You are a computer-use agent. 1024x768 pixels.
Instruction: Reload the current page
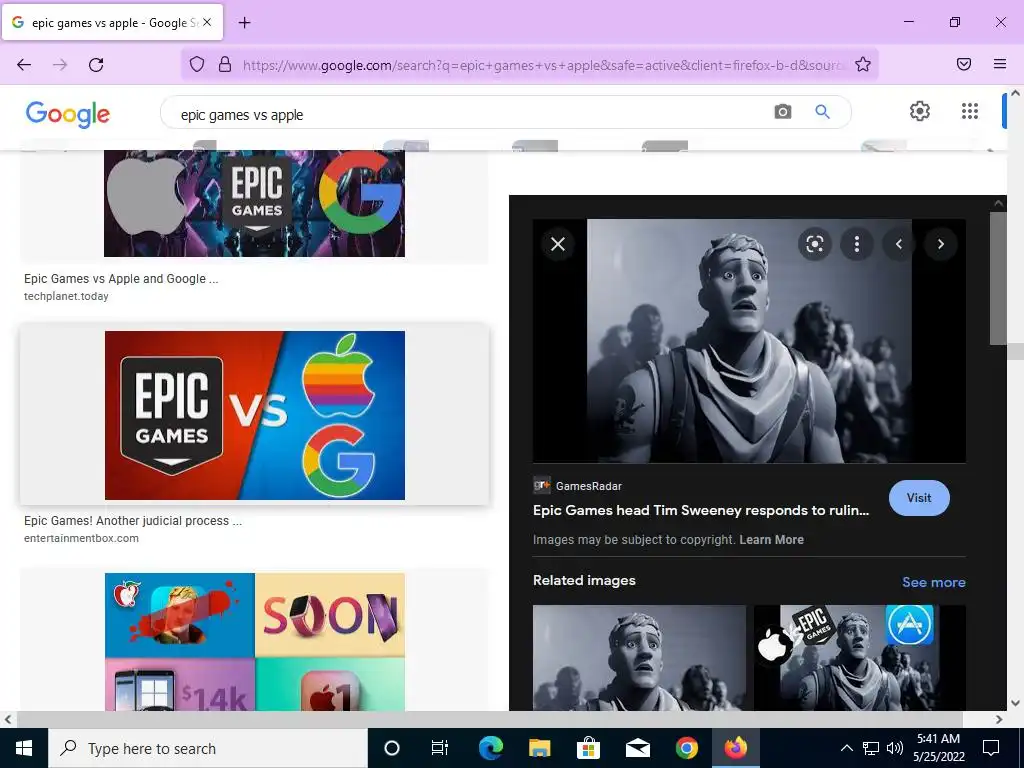(96, 64)
